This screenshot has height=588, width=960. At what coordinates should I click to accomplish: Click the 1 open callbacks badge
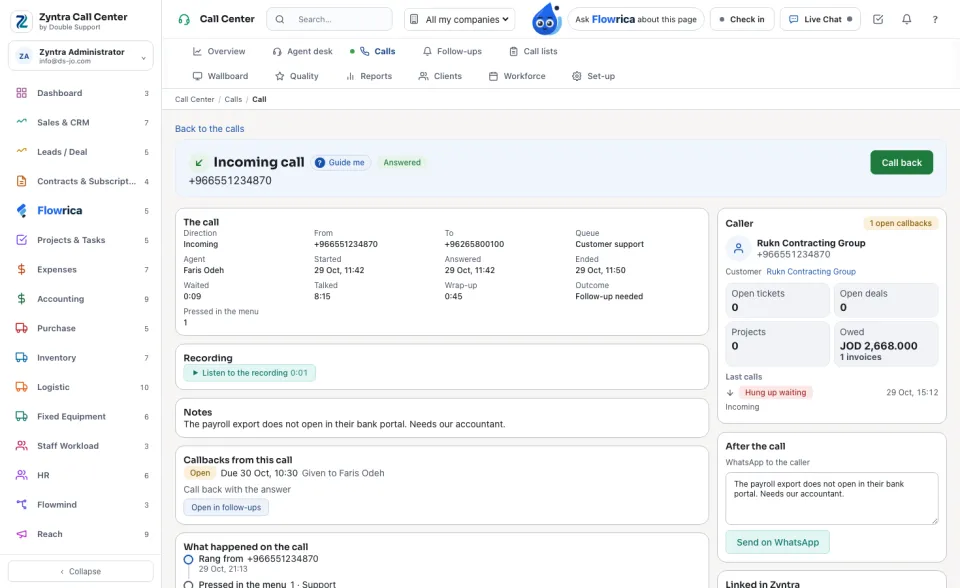(x=901, y=224)
